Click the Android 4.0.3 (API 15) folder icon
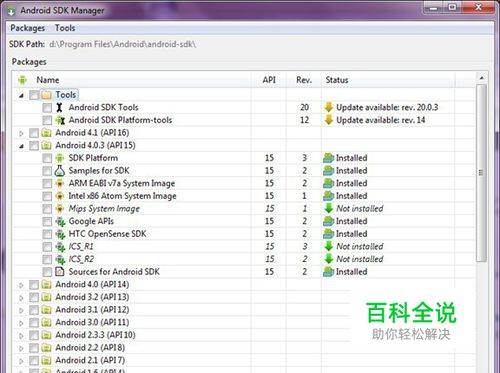Screen dimensions: 500x373 46,146
